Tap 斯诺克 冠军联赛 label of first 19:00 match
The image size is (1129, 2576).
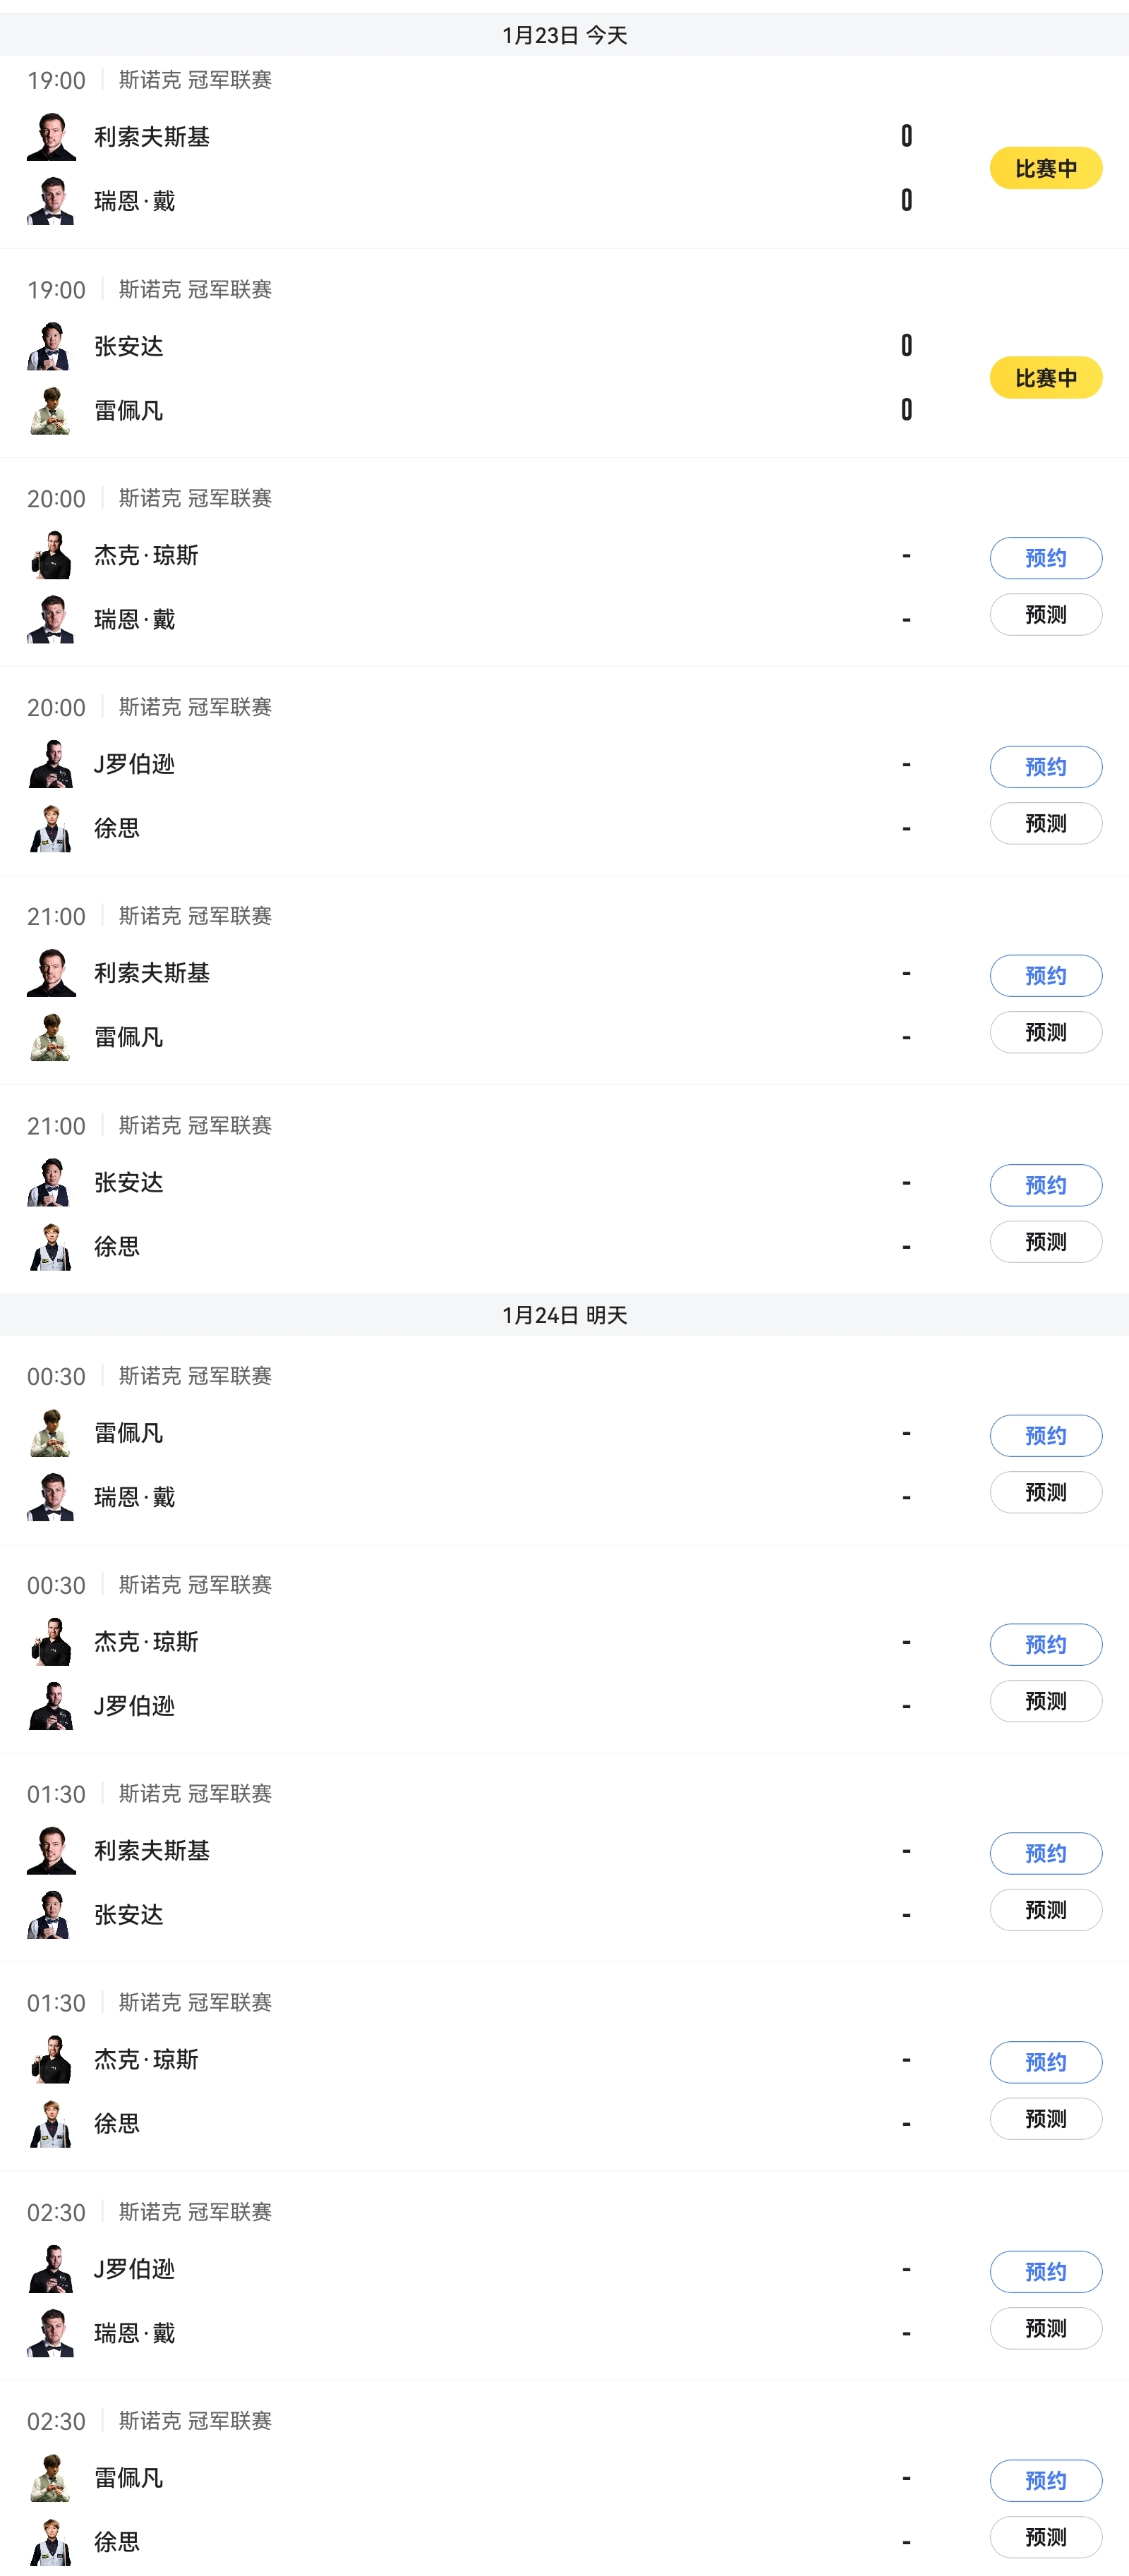click(x=195, y=80)
